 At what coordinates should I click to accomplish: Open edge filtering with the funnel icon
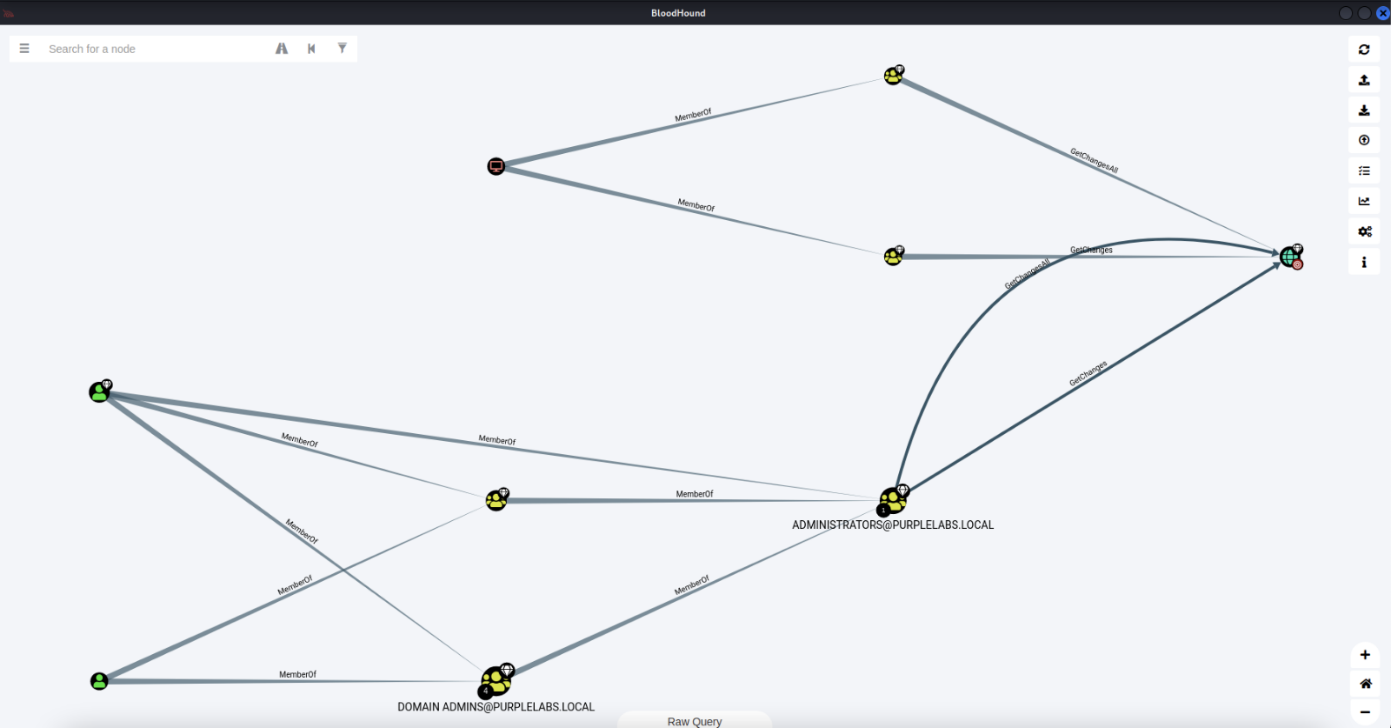[342, 48]
